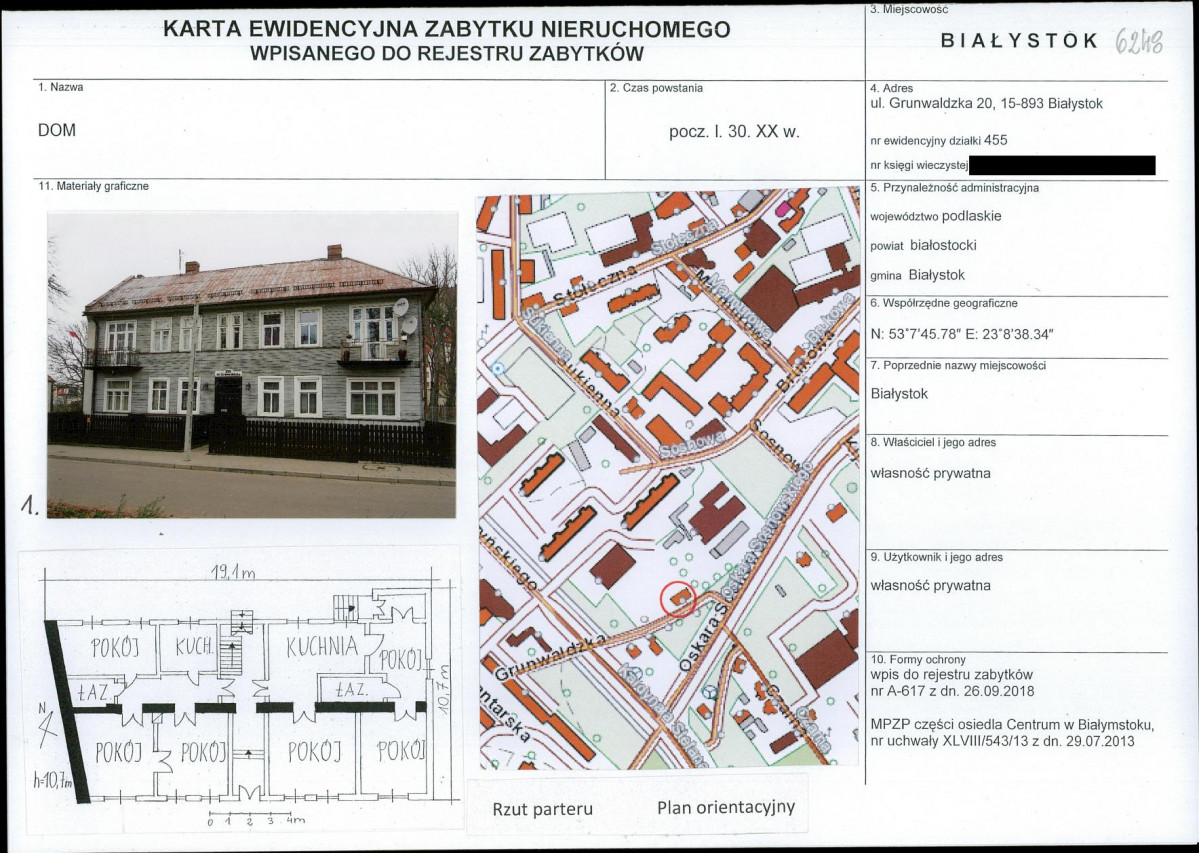Click the Rzut parteru caption
This screenshot has width=1199, height=853.
tap(541, 807)
